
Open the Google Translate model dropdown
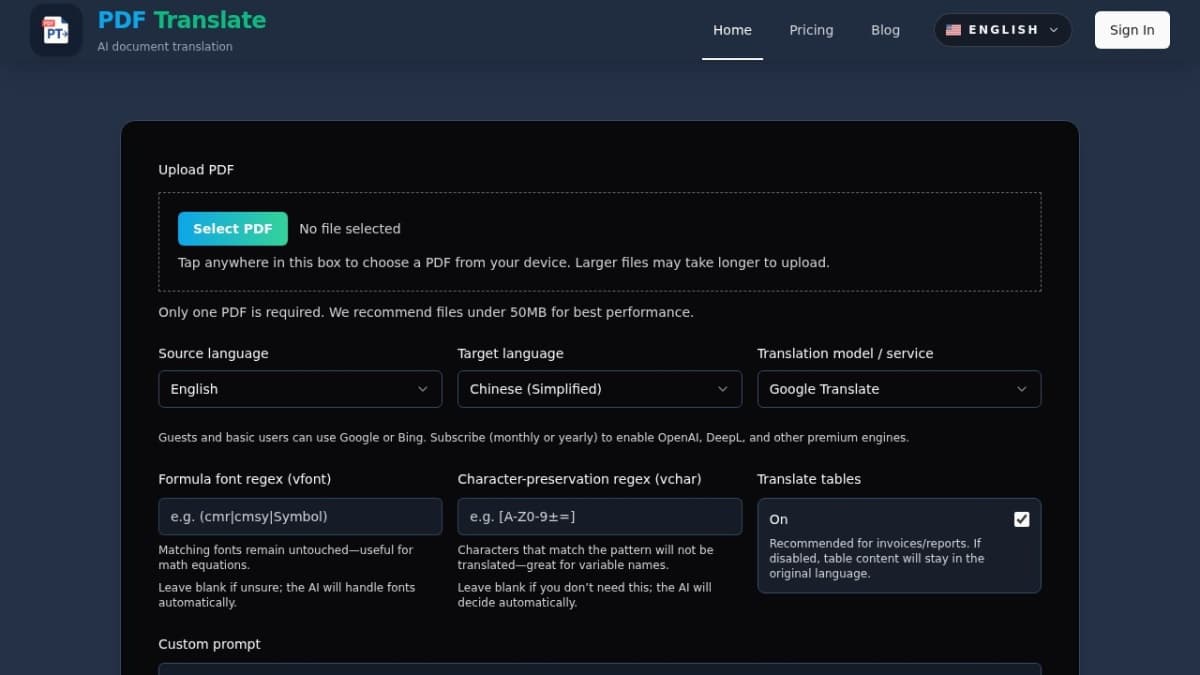tap(897, 389)
